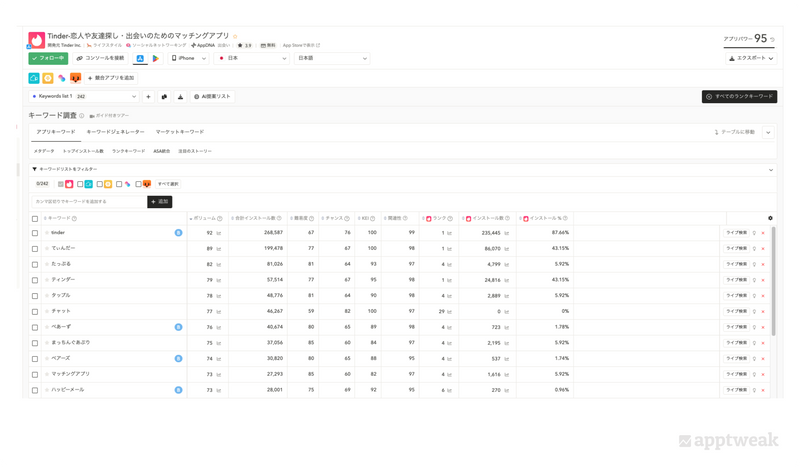Click the duplicate keyword list icon
Screen dimensions: 800x467
click(x=164, y=96)
